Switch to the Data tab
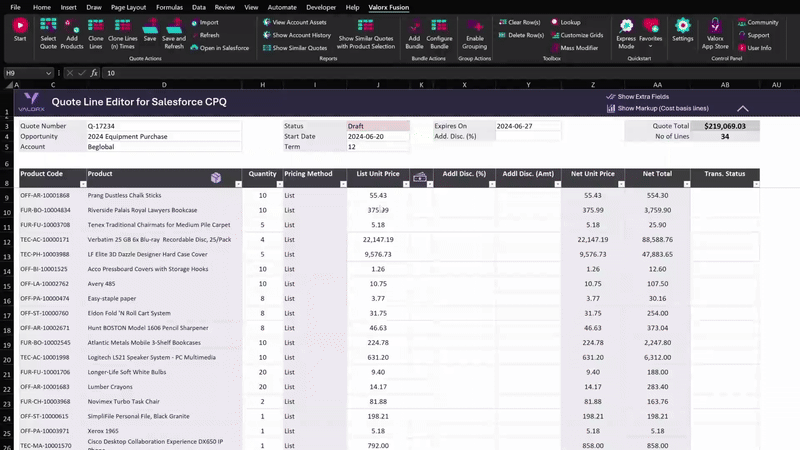 coord(198,7)
